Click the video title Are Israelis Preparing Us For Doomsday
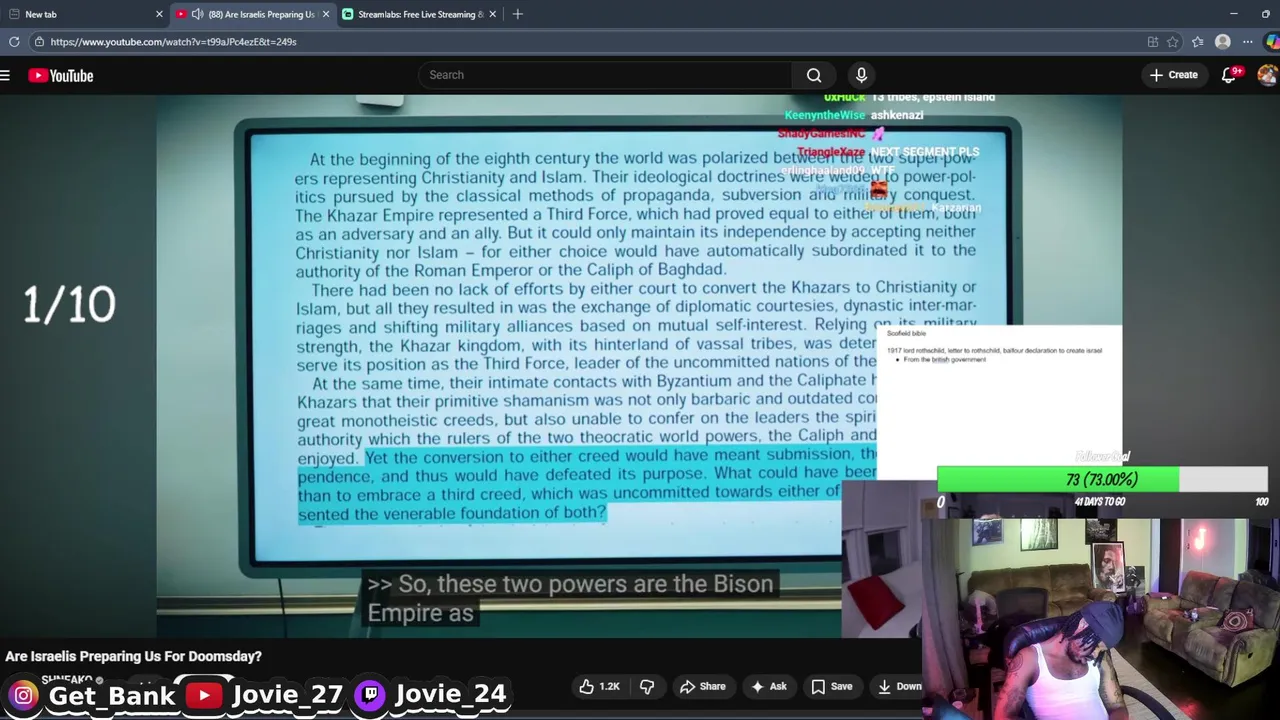The height and width of the screenshot is (720, 1280). [133, 656]
